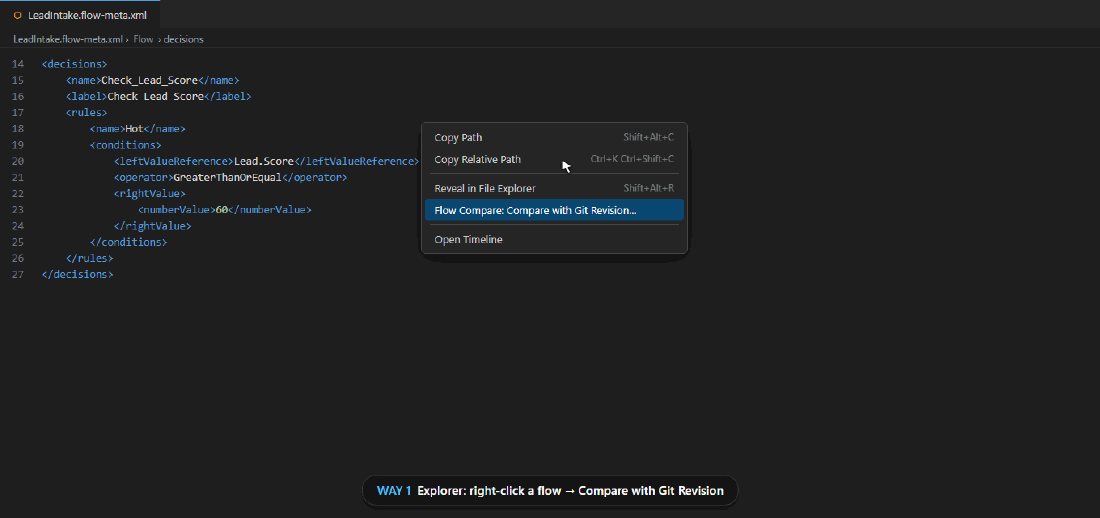Click the closing </rightValue> tag
The height and width of the screenshot is (518, 1100).
[x=152, y=226]
